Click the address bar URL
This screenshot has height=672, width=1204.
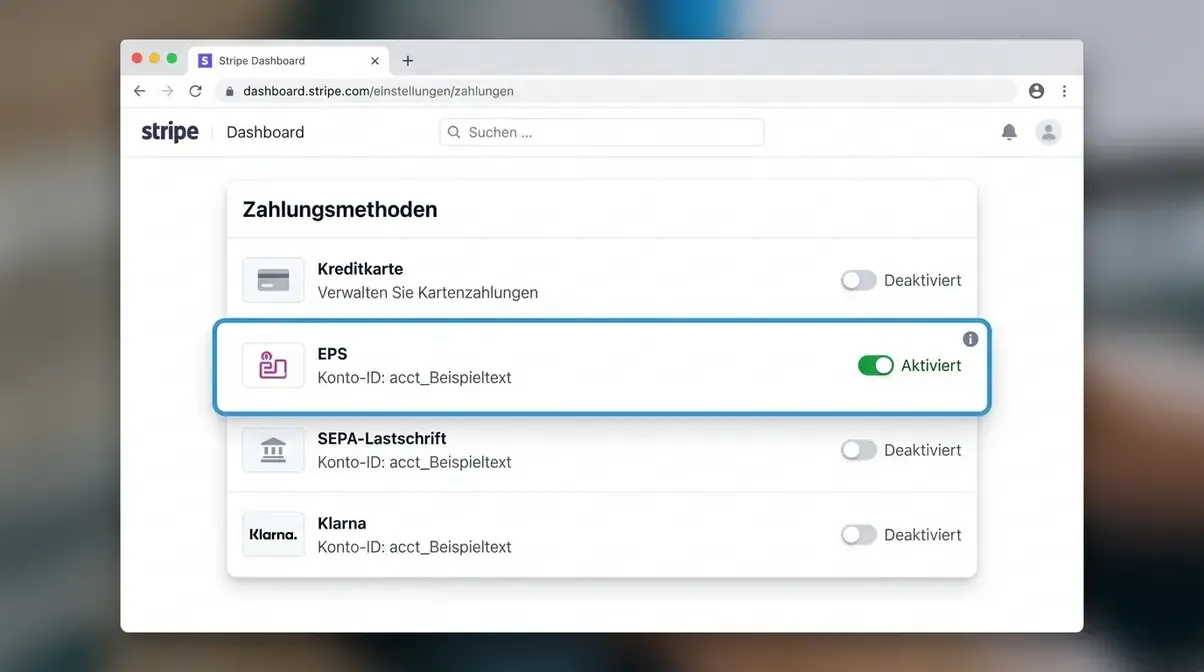pos(378,91)
